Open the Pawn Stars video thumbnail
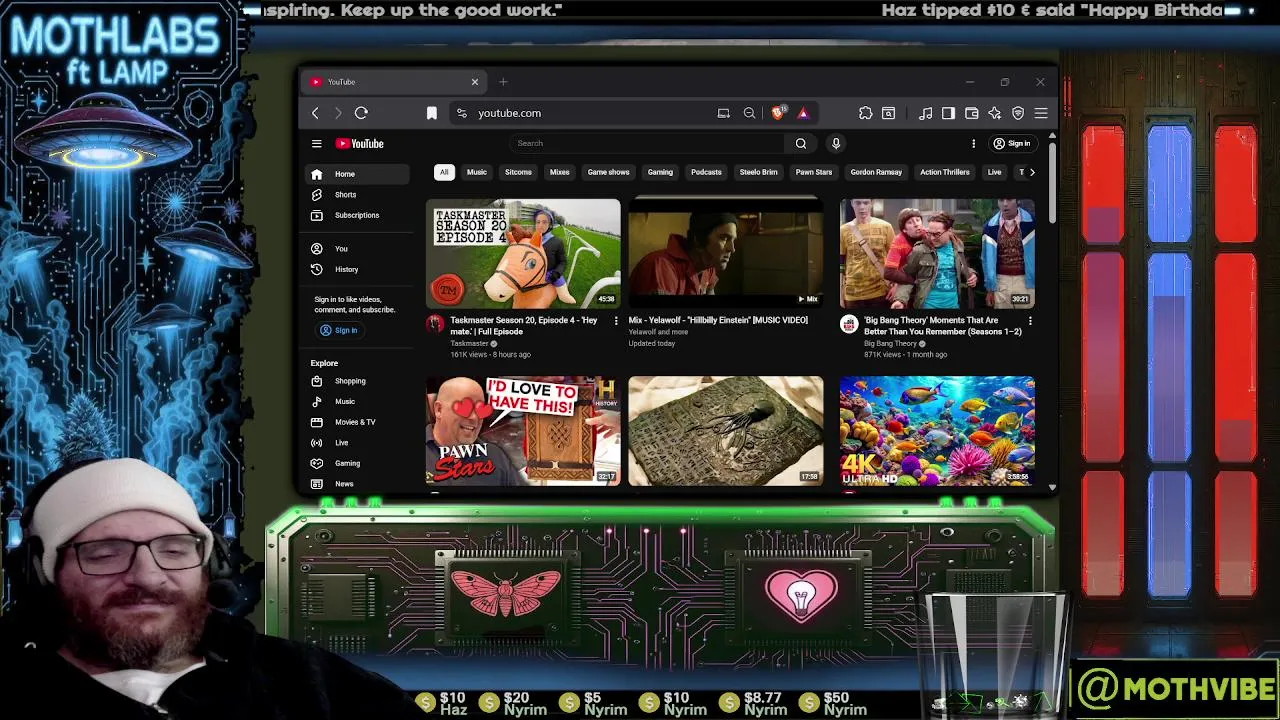The image size is (1280, 720). [523, 431]
